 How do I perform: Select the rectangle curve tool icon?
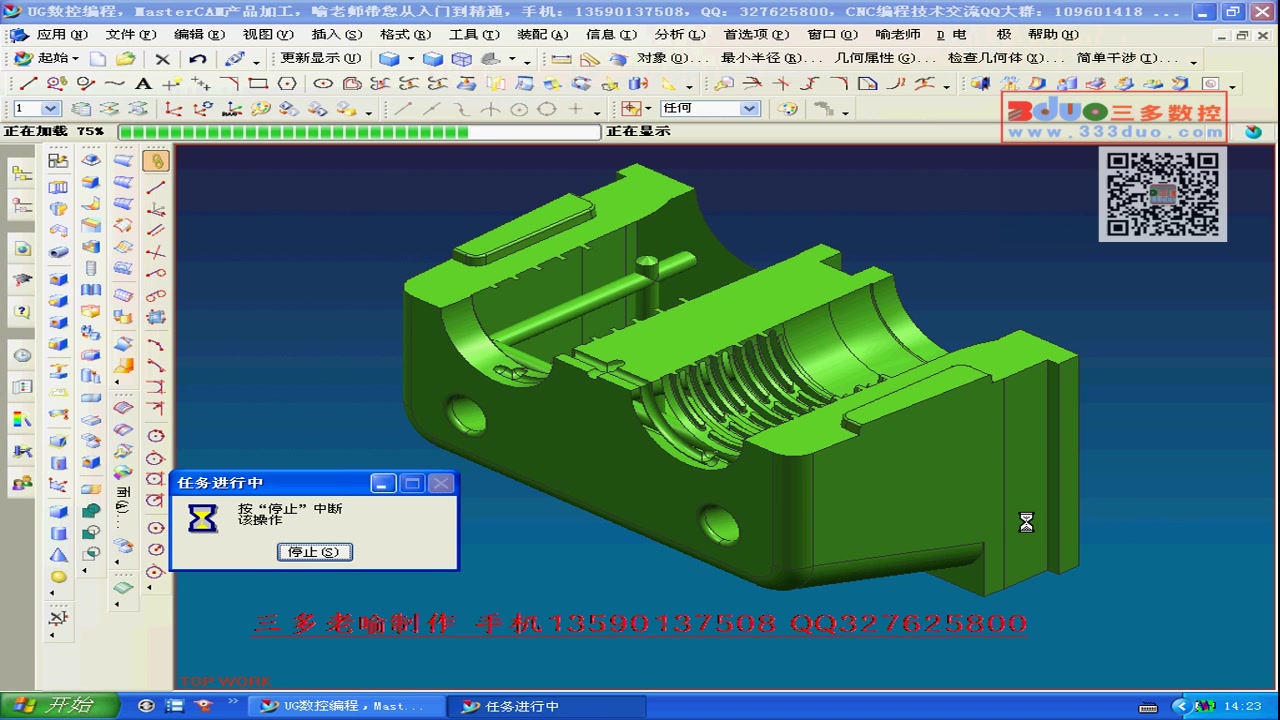point(258,84)
